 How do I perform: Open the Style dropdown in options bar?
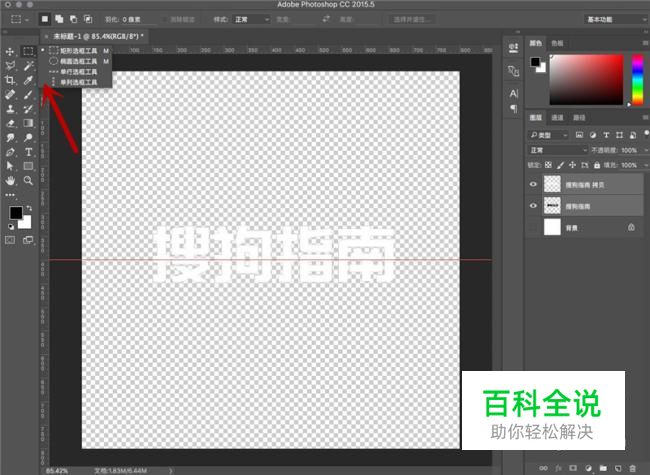tap(252, 19)
